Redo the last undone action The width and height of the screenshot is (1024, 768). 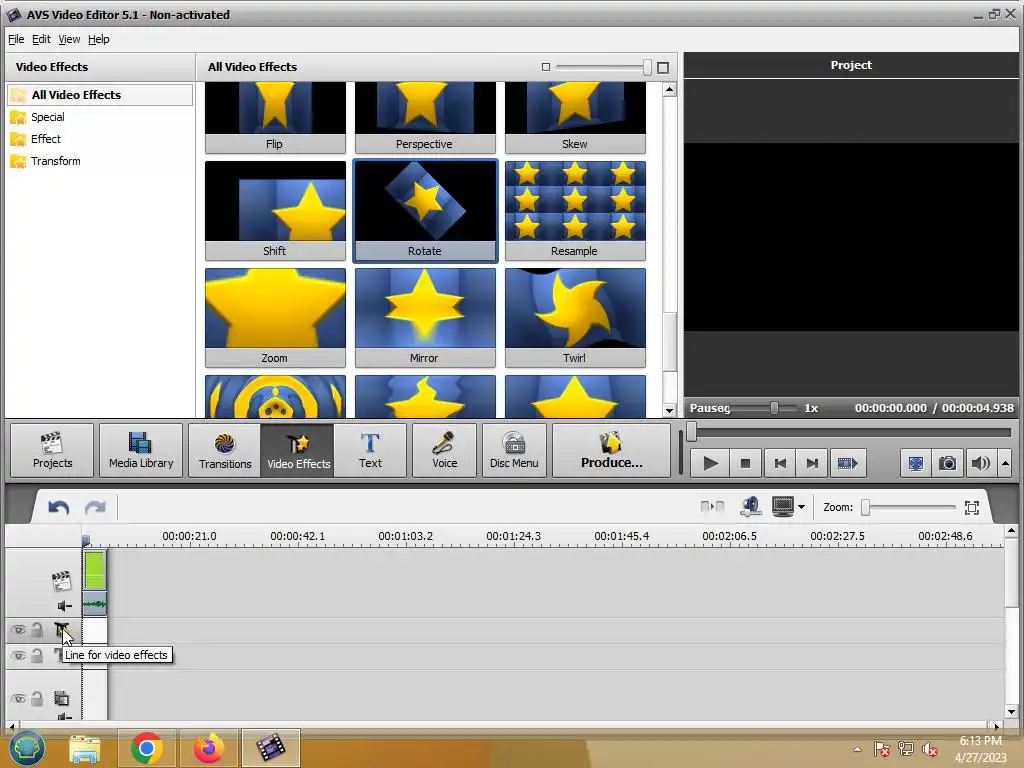[x=95, y=507]
